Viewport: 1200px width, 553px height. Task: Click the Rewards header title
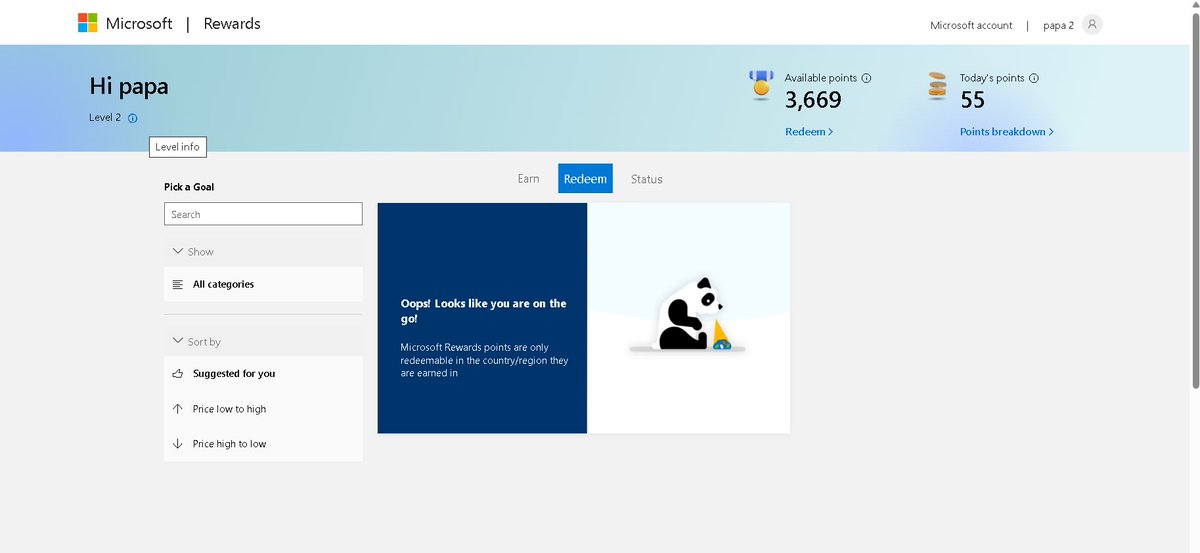point(232,23)
